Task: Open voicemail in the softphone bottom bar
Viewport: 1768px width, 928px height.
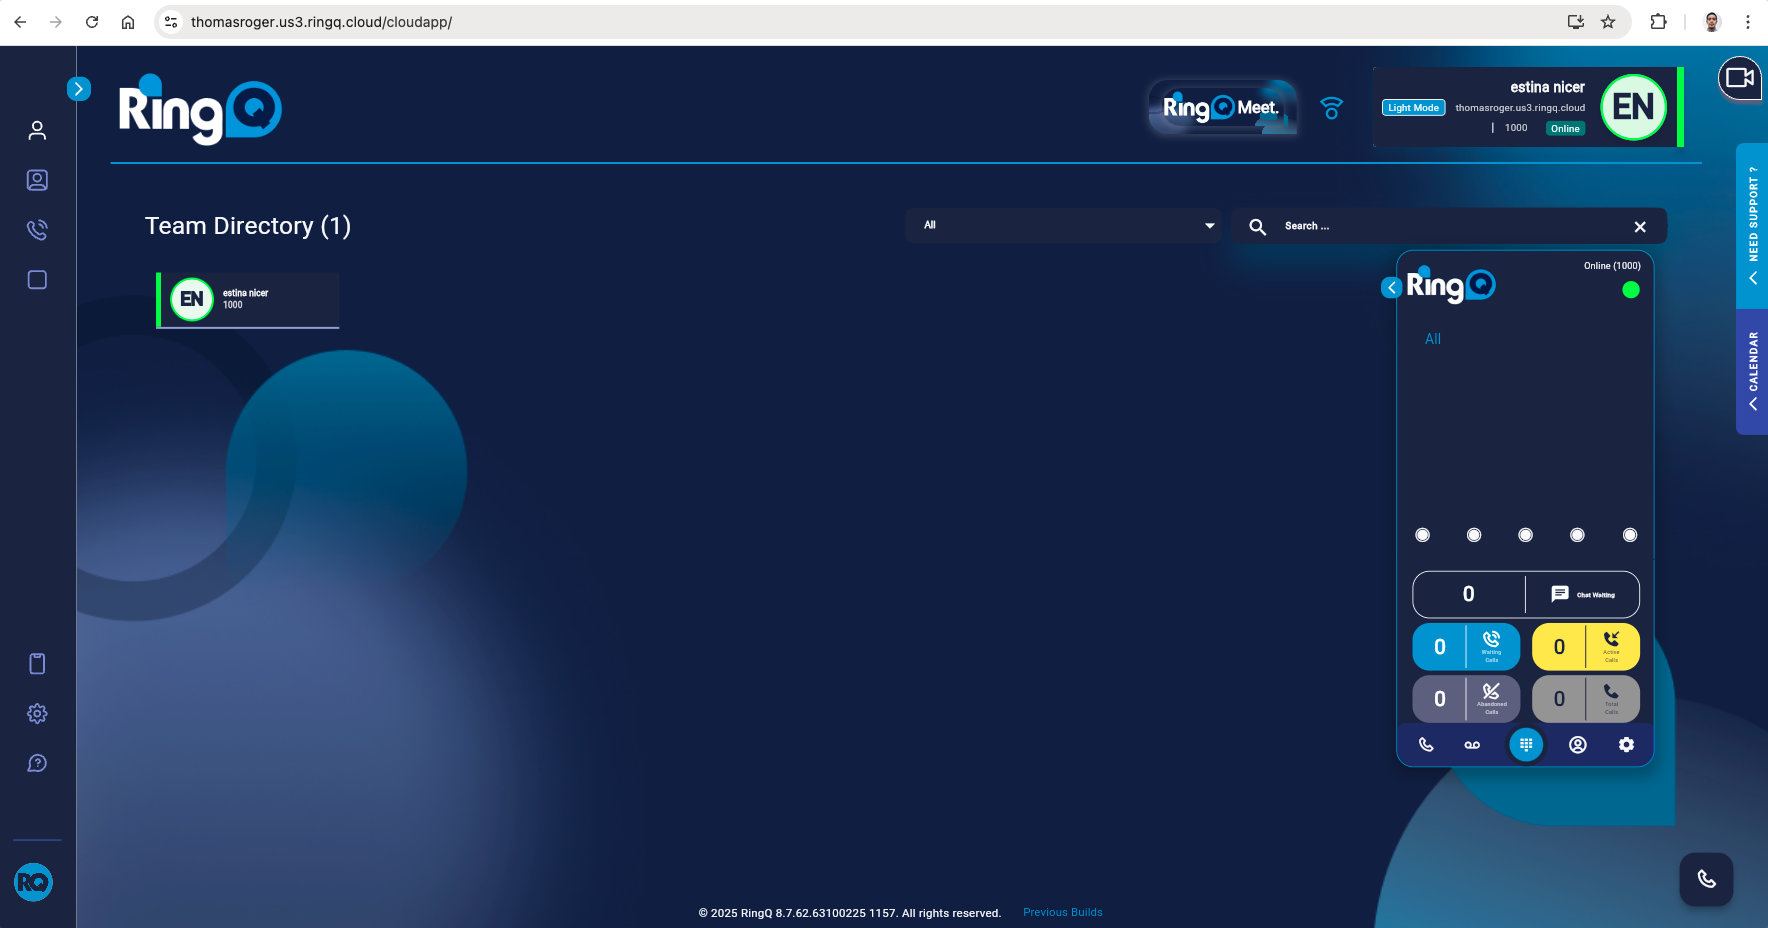Action: [x=1472, y=745]
